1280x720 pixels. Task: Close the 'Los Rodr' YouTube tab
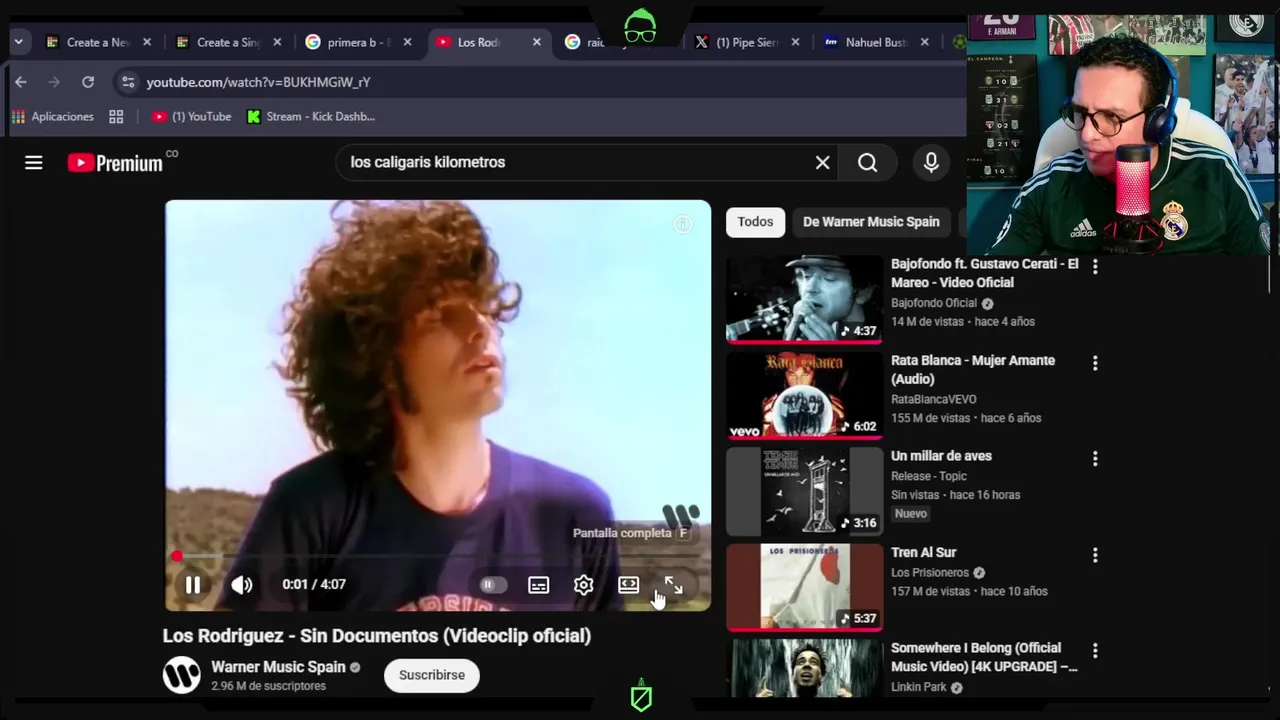tap(537, 42)
